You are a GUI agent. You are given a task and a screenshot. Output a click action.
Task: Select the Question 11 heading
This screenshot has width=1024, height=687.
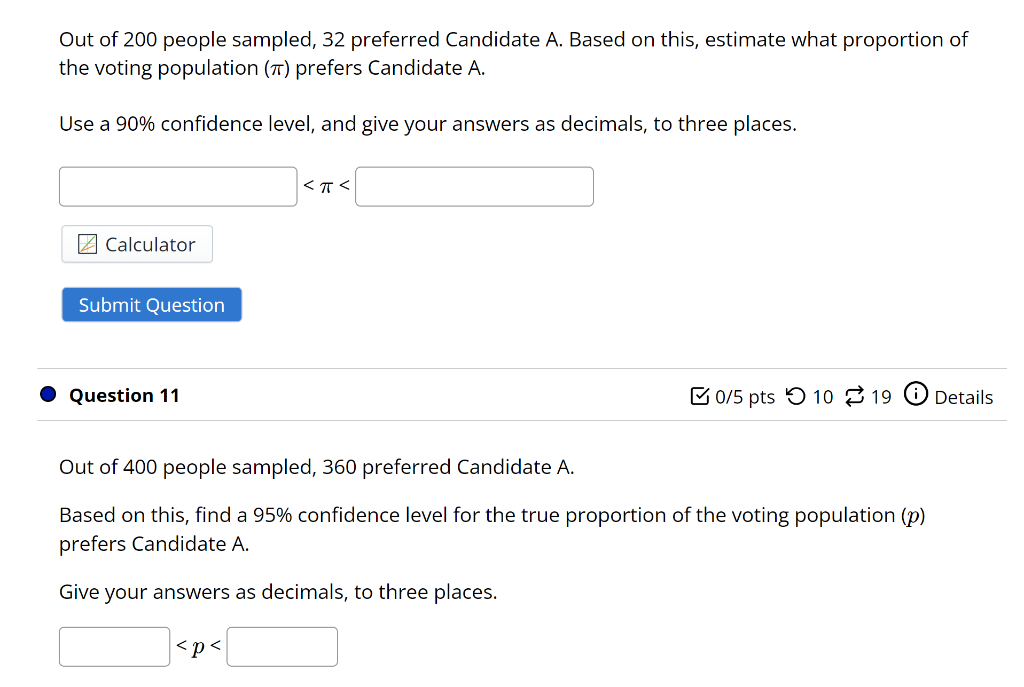(x=124, y=395)
